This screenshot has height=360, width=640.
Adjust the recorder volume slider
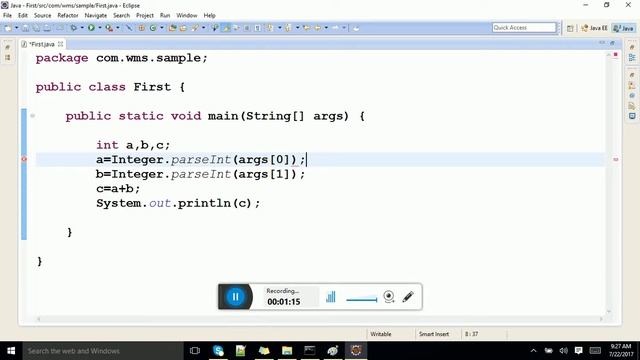(362, 299)
